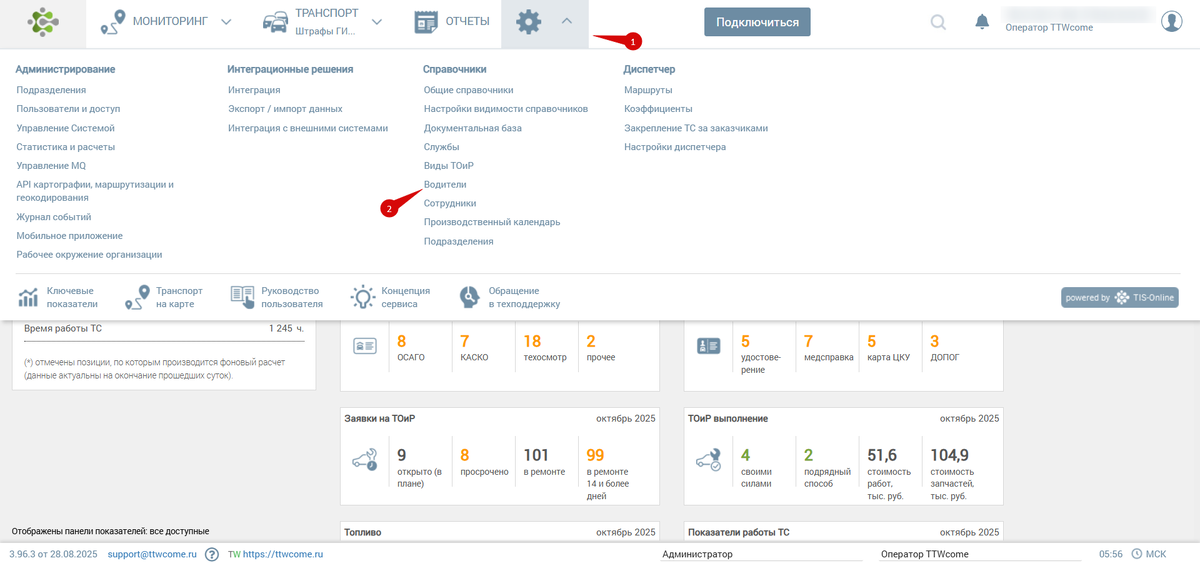Click the TTWcome logo icon
This screenshot has width=1200, height=563.
coord(43,22)
